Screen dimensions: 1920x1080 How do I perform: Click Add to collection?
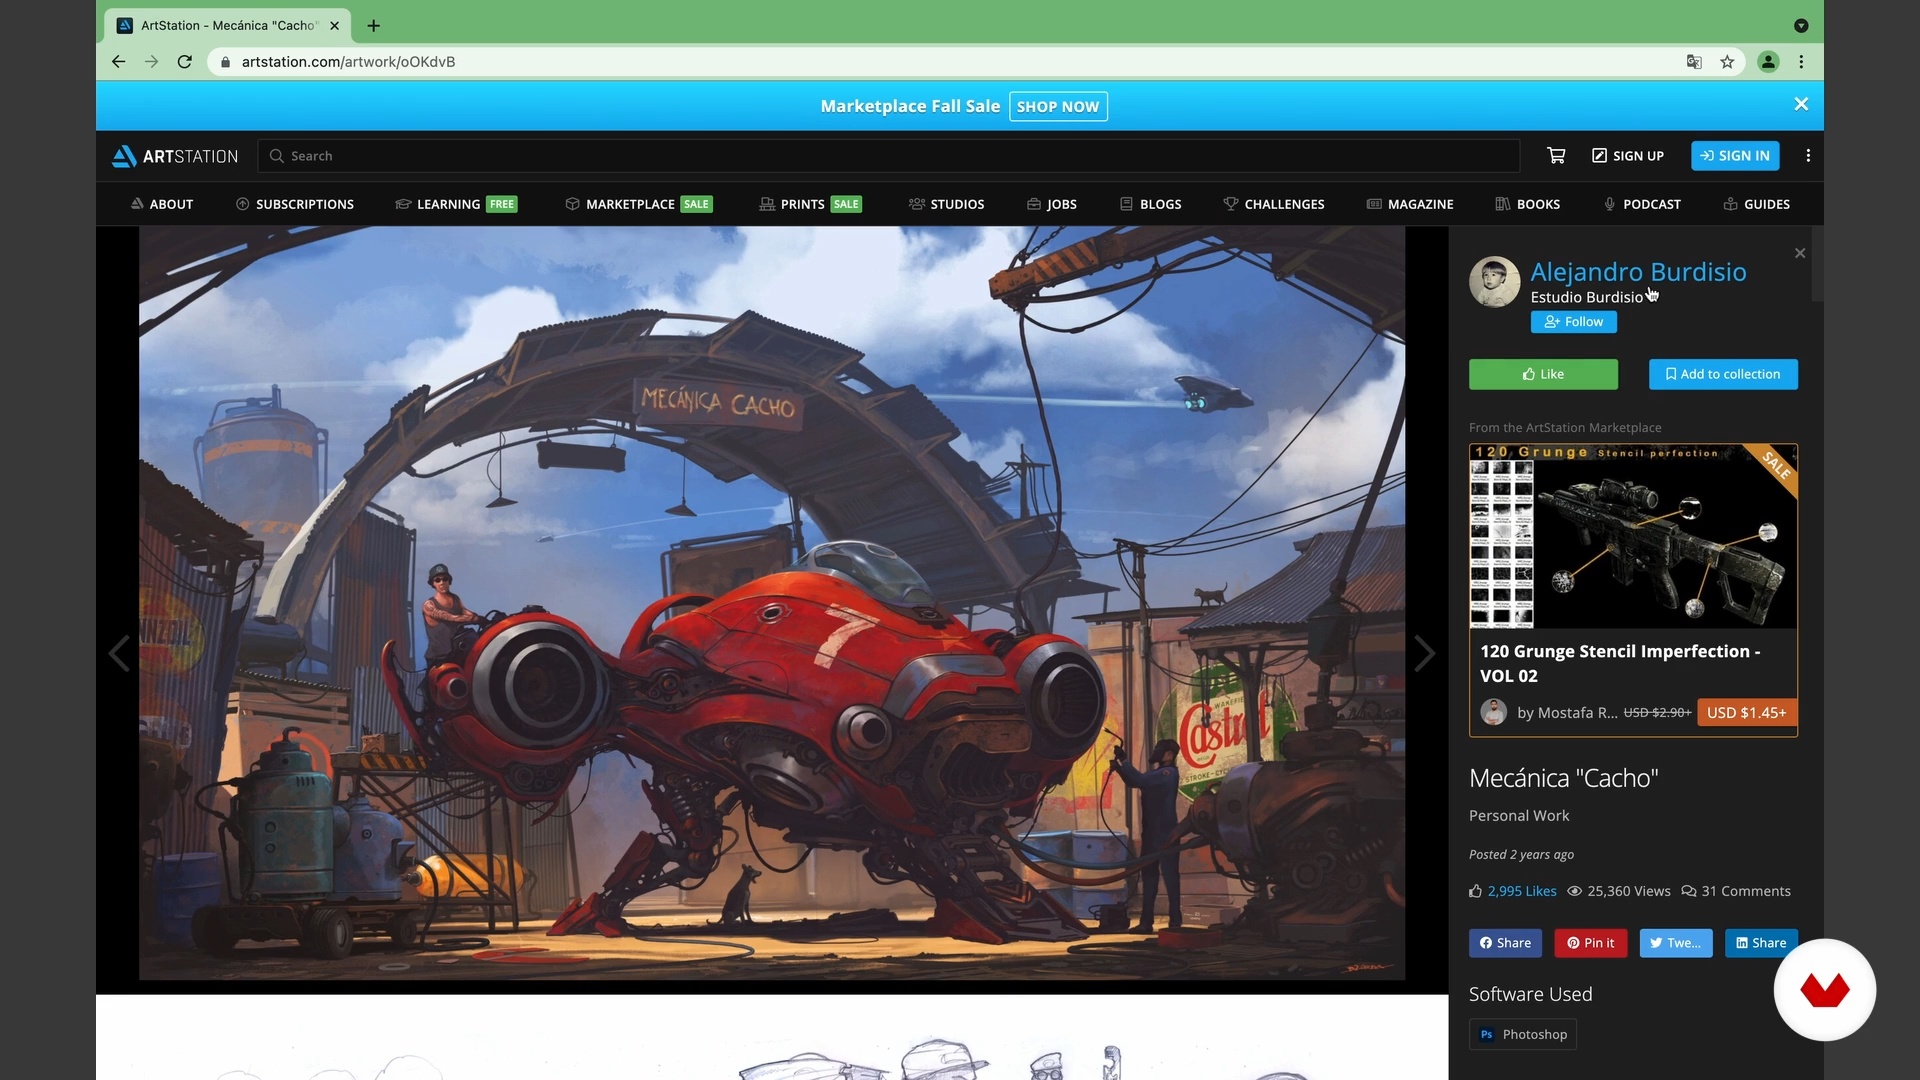tap(1723, 374)
